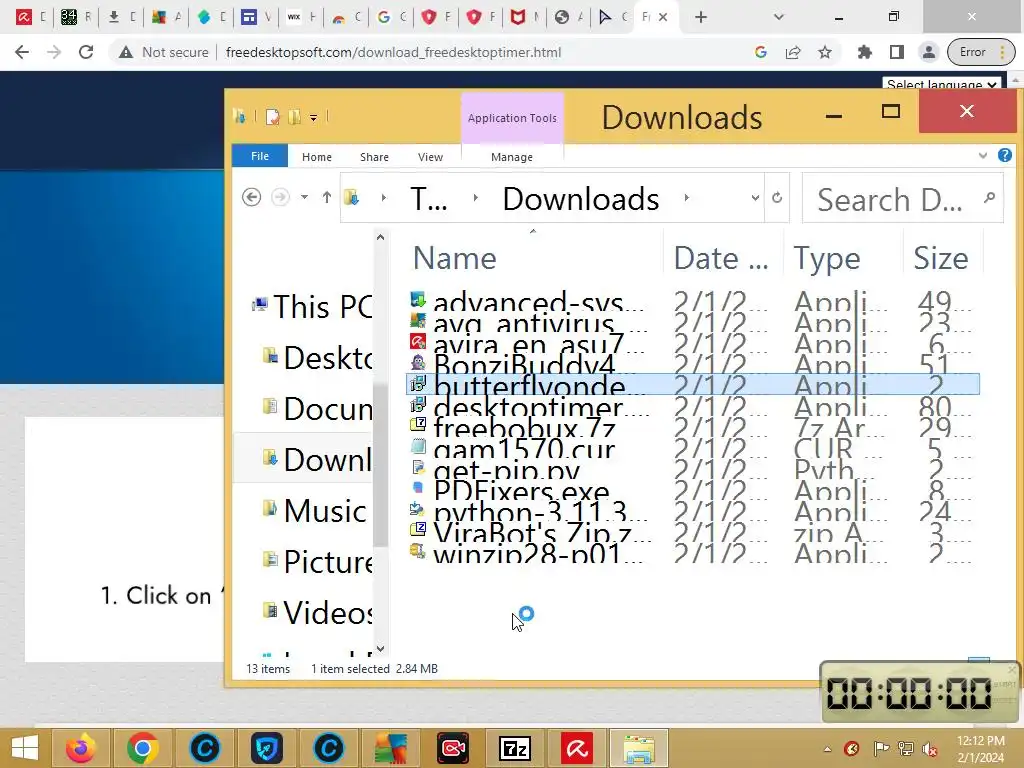Switch to the Share ribbon tab

tap(374, 157)
